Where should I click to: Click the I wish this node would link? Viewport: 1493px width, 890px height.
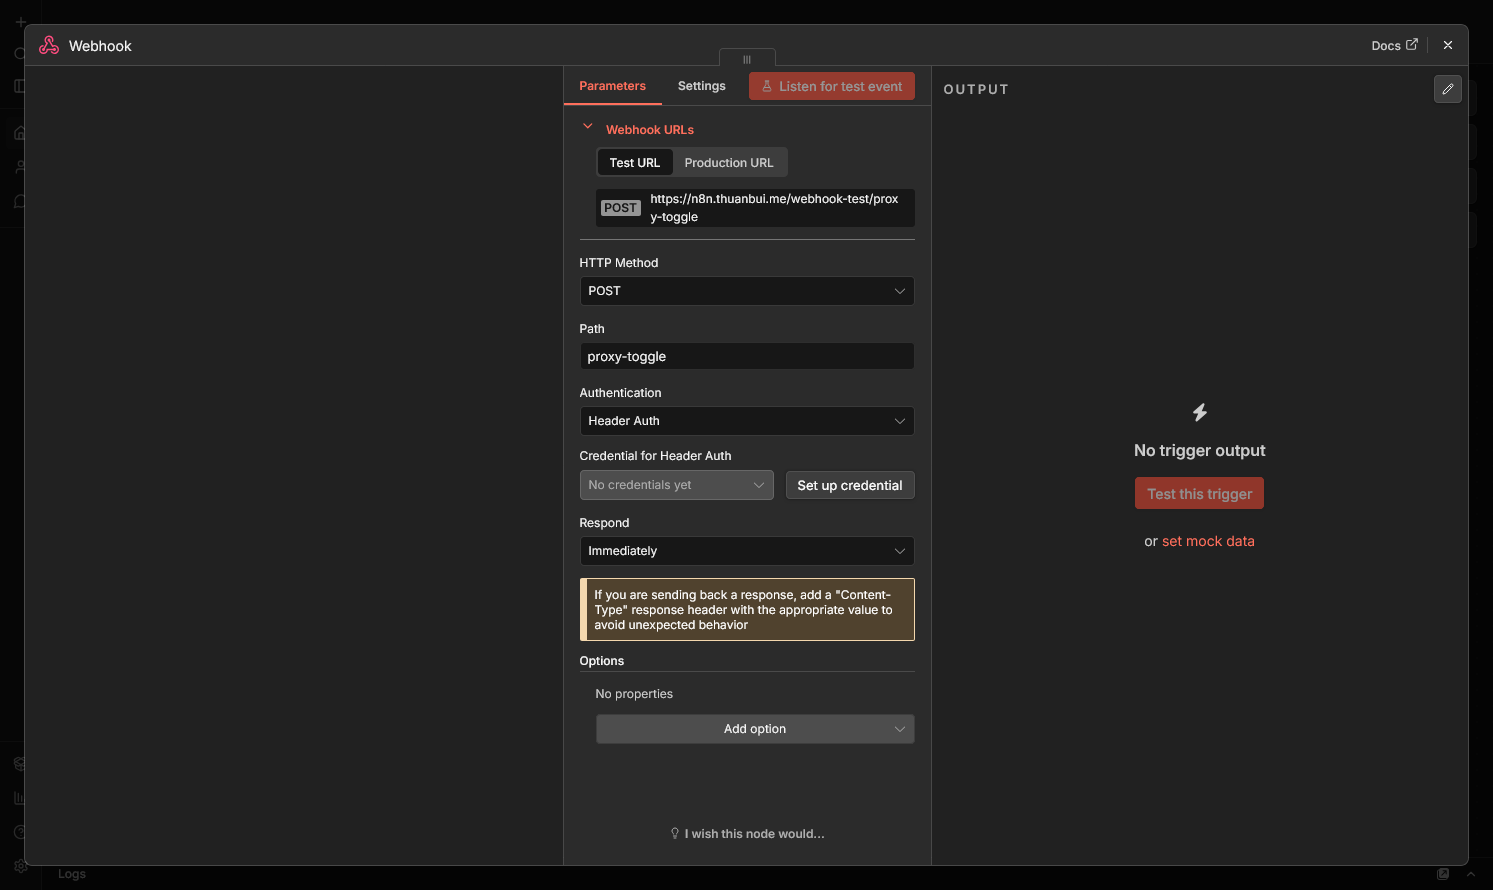pyautogui.click(x=747, y=834)
